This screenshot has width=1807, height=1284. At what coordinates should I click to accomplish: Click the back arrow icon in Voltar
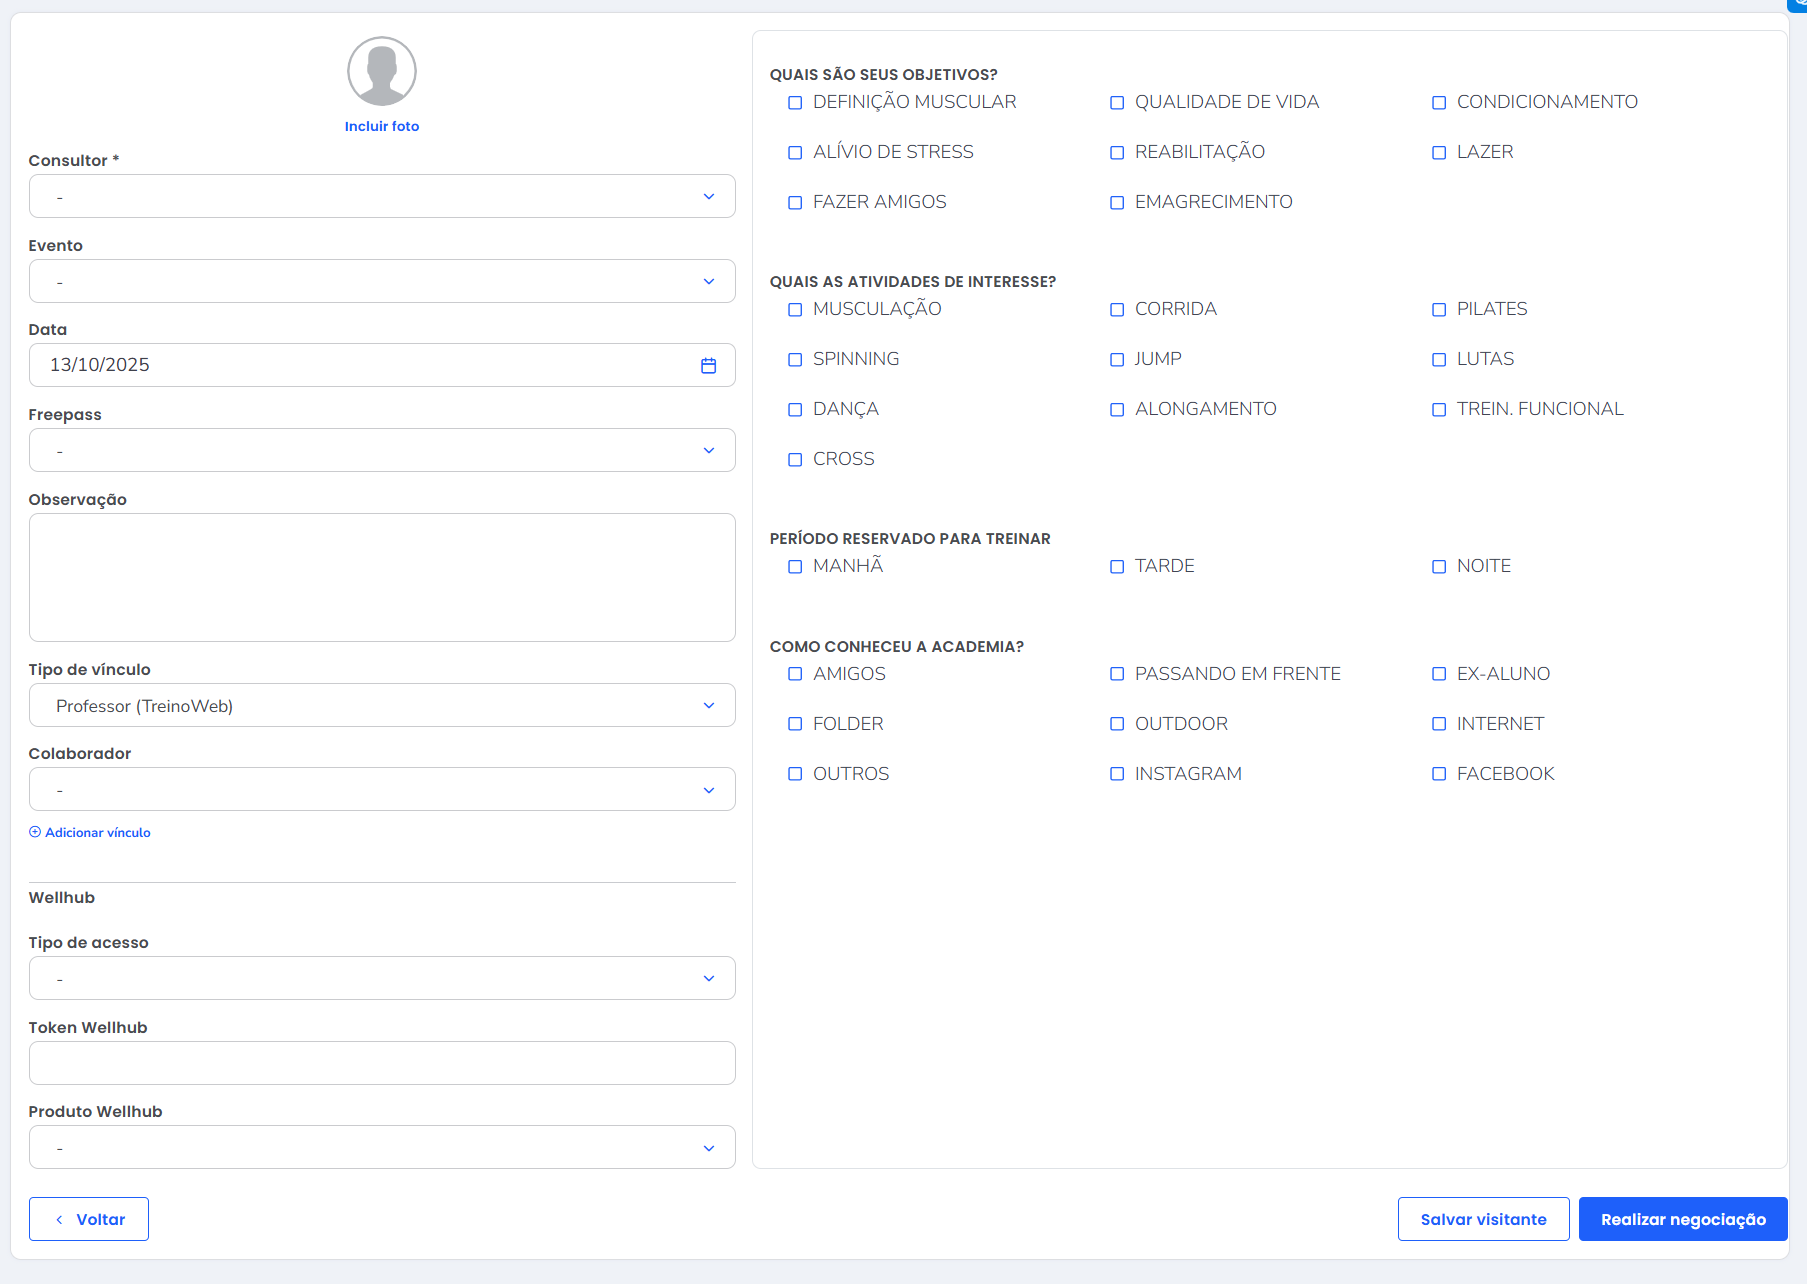pyautogui.click(x=60, y=1220)
